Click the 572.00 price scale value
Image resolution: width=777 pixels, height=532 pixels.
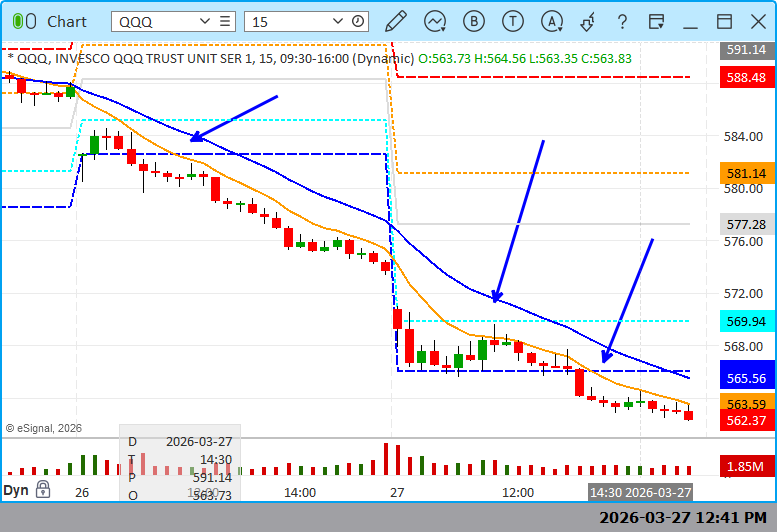coord(743,294)
